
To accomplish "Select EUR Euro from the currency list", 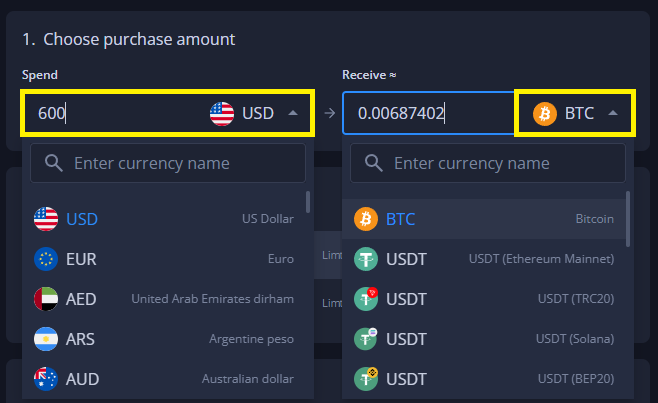I will click(165, 259).
